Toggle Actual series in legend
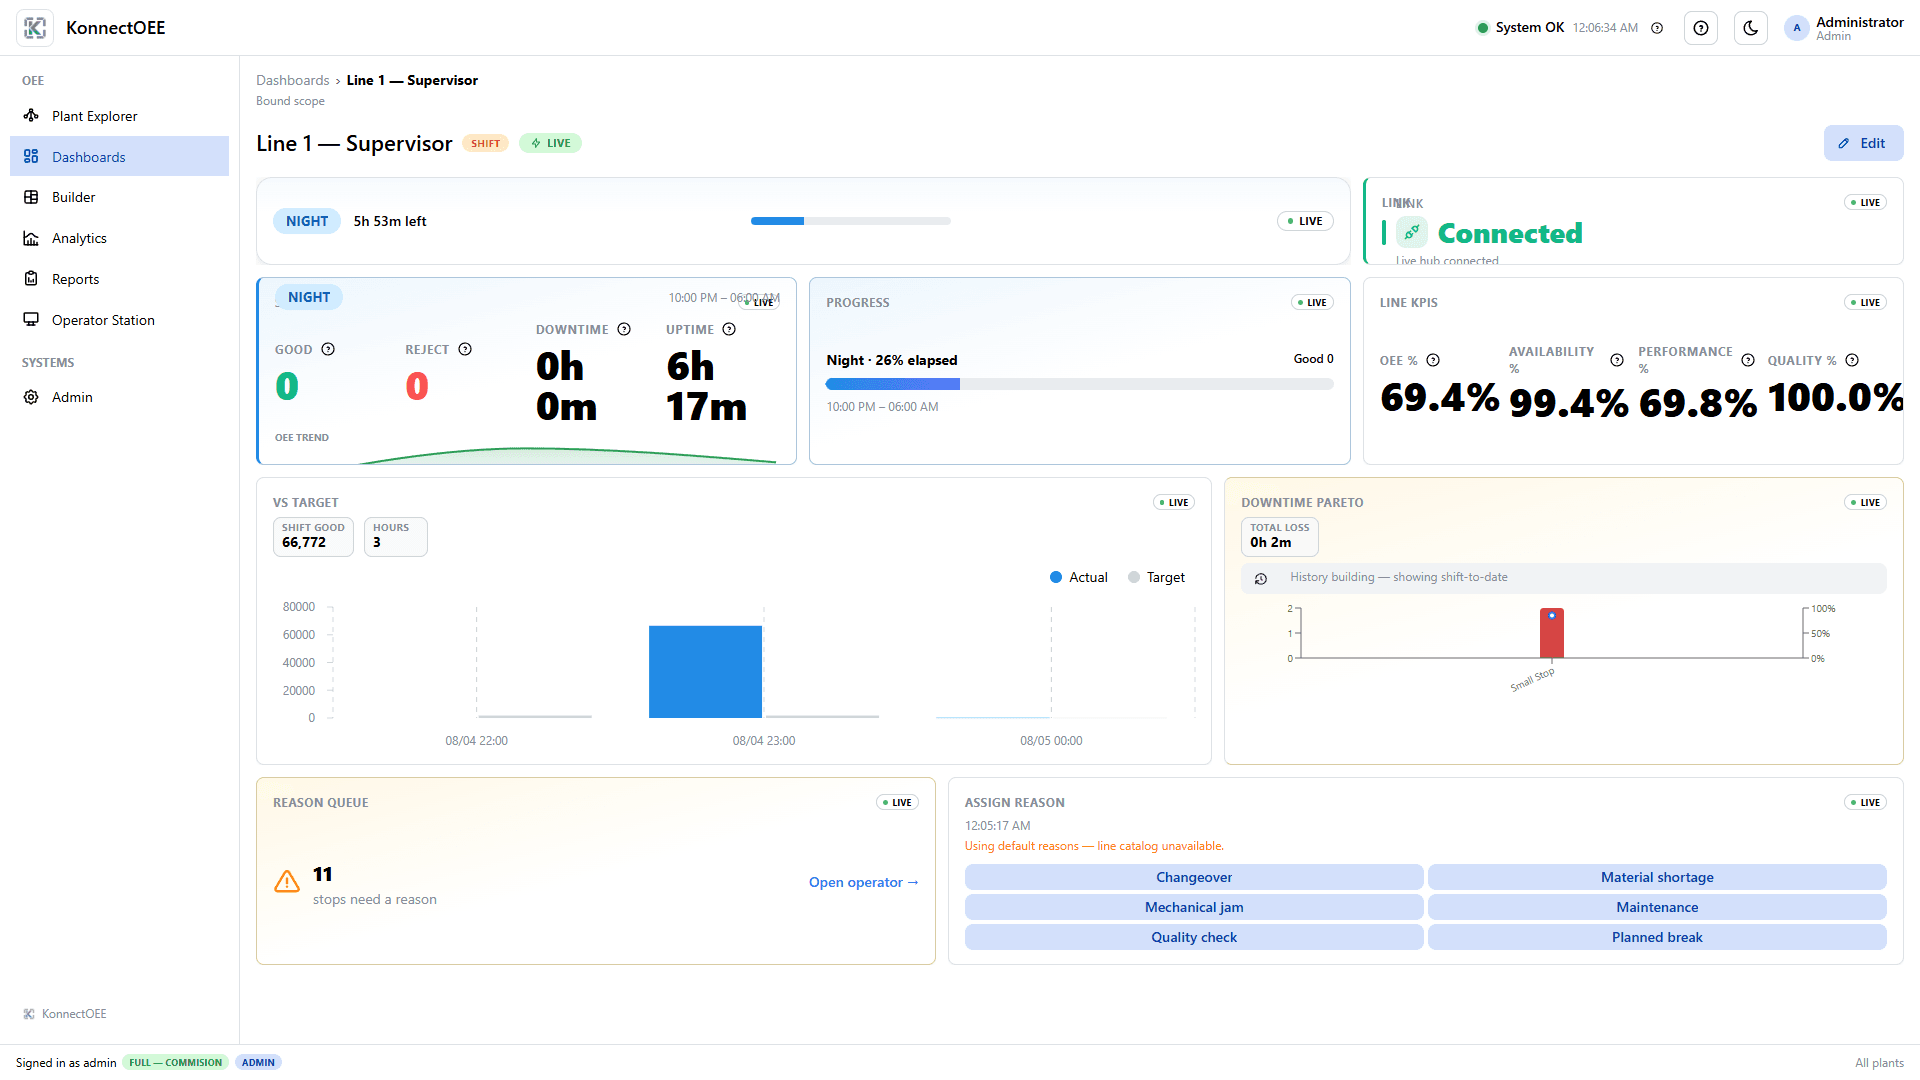Viewport: 1920px width, 1080px height. (1078, 577)
